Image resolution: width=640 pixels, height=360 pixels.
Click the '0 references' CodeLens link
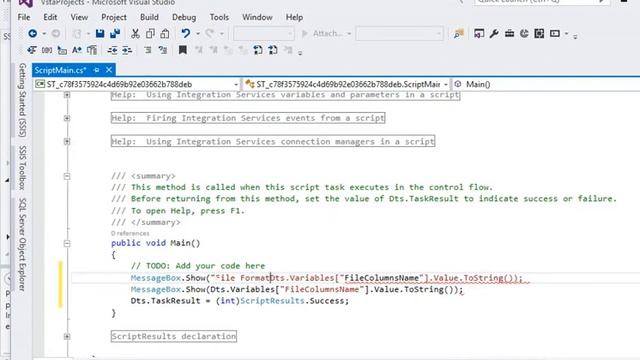(130, 233)
